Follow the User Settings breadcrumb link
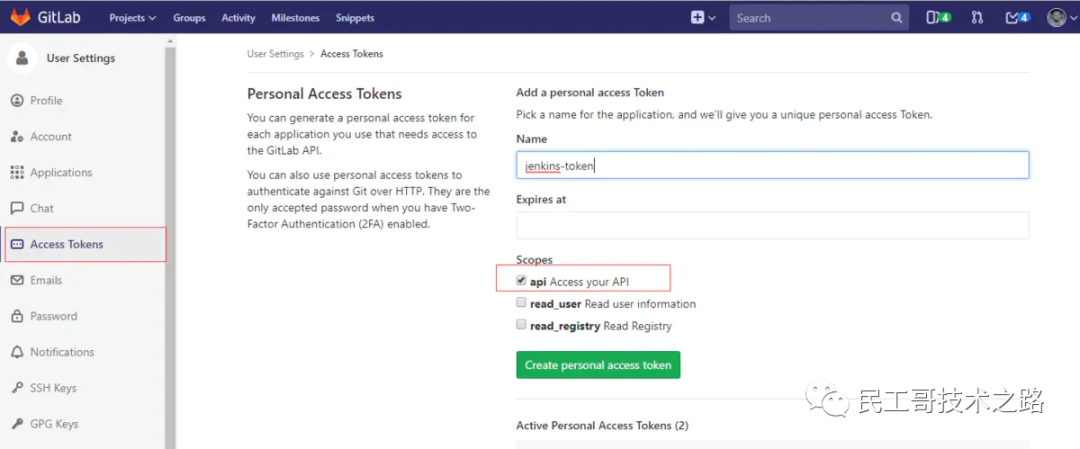Viewport: 1080px width, 449px height. [276, 54]
